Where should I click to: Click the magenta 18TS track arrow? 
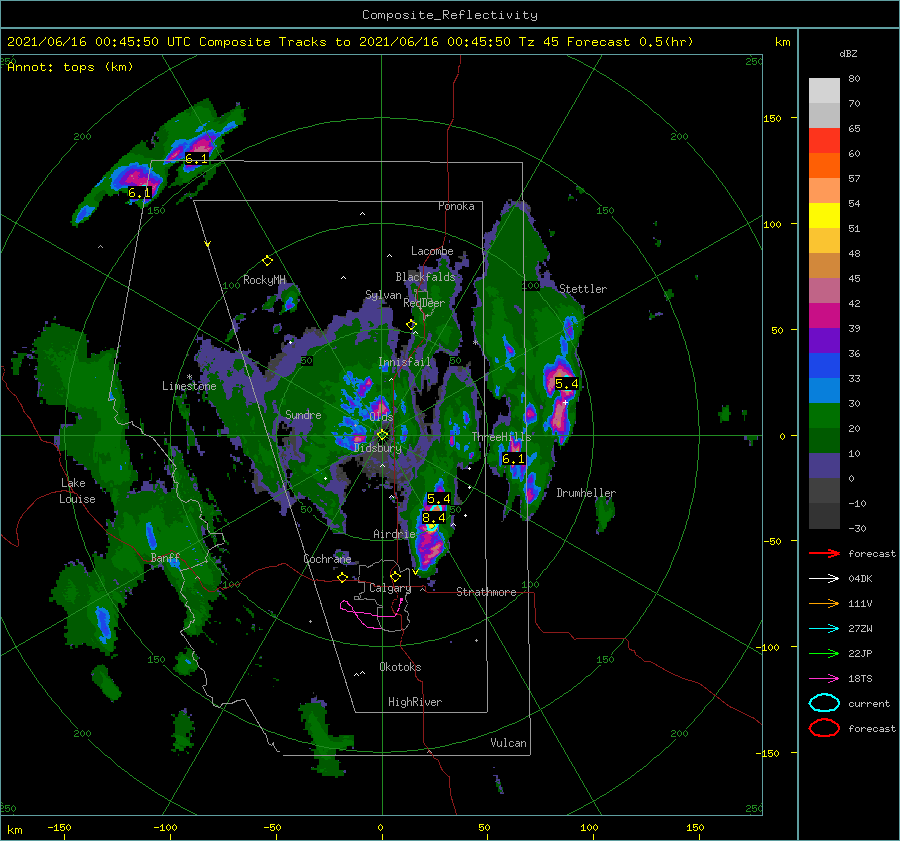[x=824, y=678]
